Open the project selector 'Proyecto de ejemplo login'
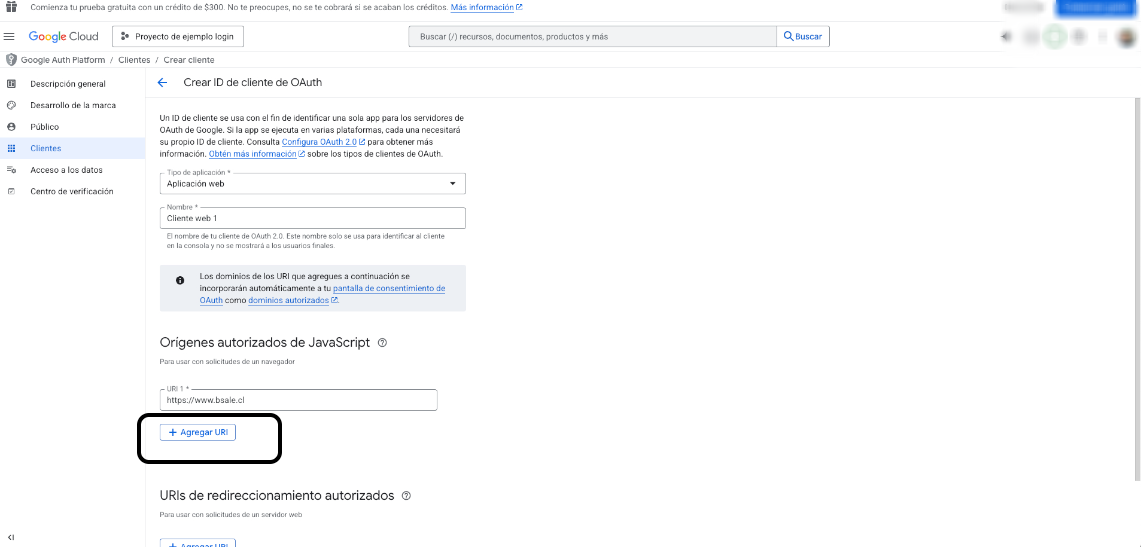Screen dimensions: 1141x547 click(x=178, y=36)
